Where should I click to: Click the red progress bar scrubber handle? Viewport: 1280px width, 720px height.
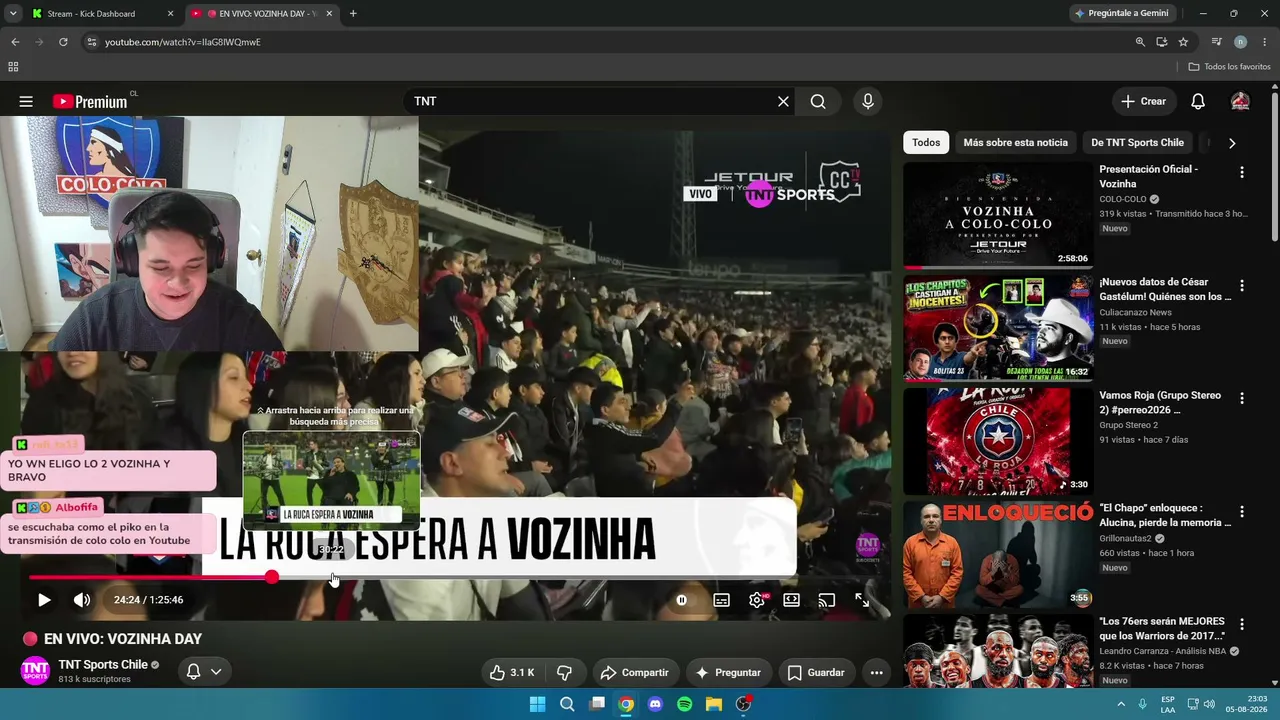point(272,577)
